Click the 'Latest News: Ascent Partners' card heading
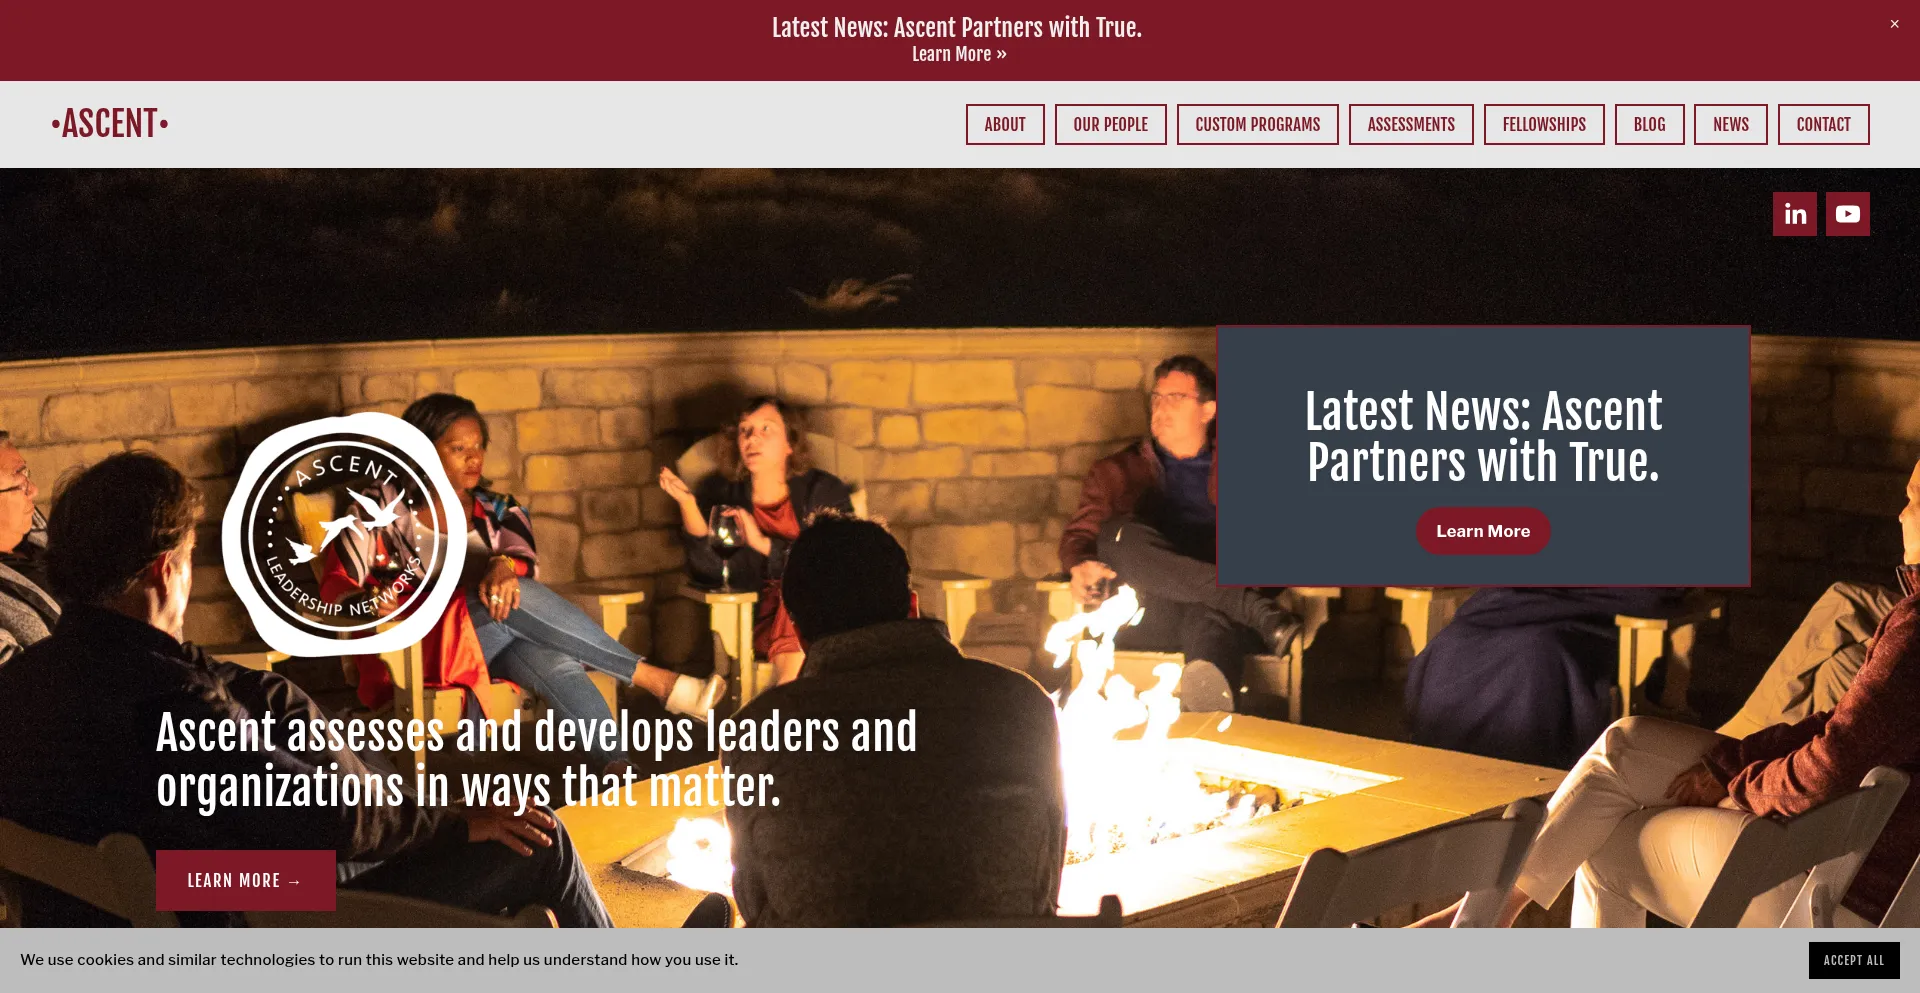 click(1483, 437)
